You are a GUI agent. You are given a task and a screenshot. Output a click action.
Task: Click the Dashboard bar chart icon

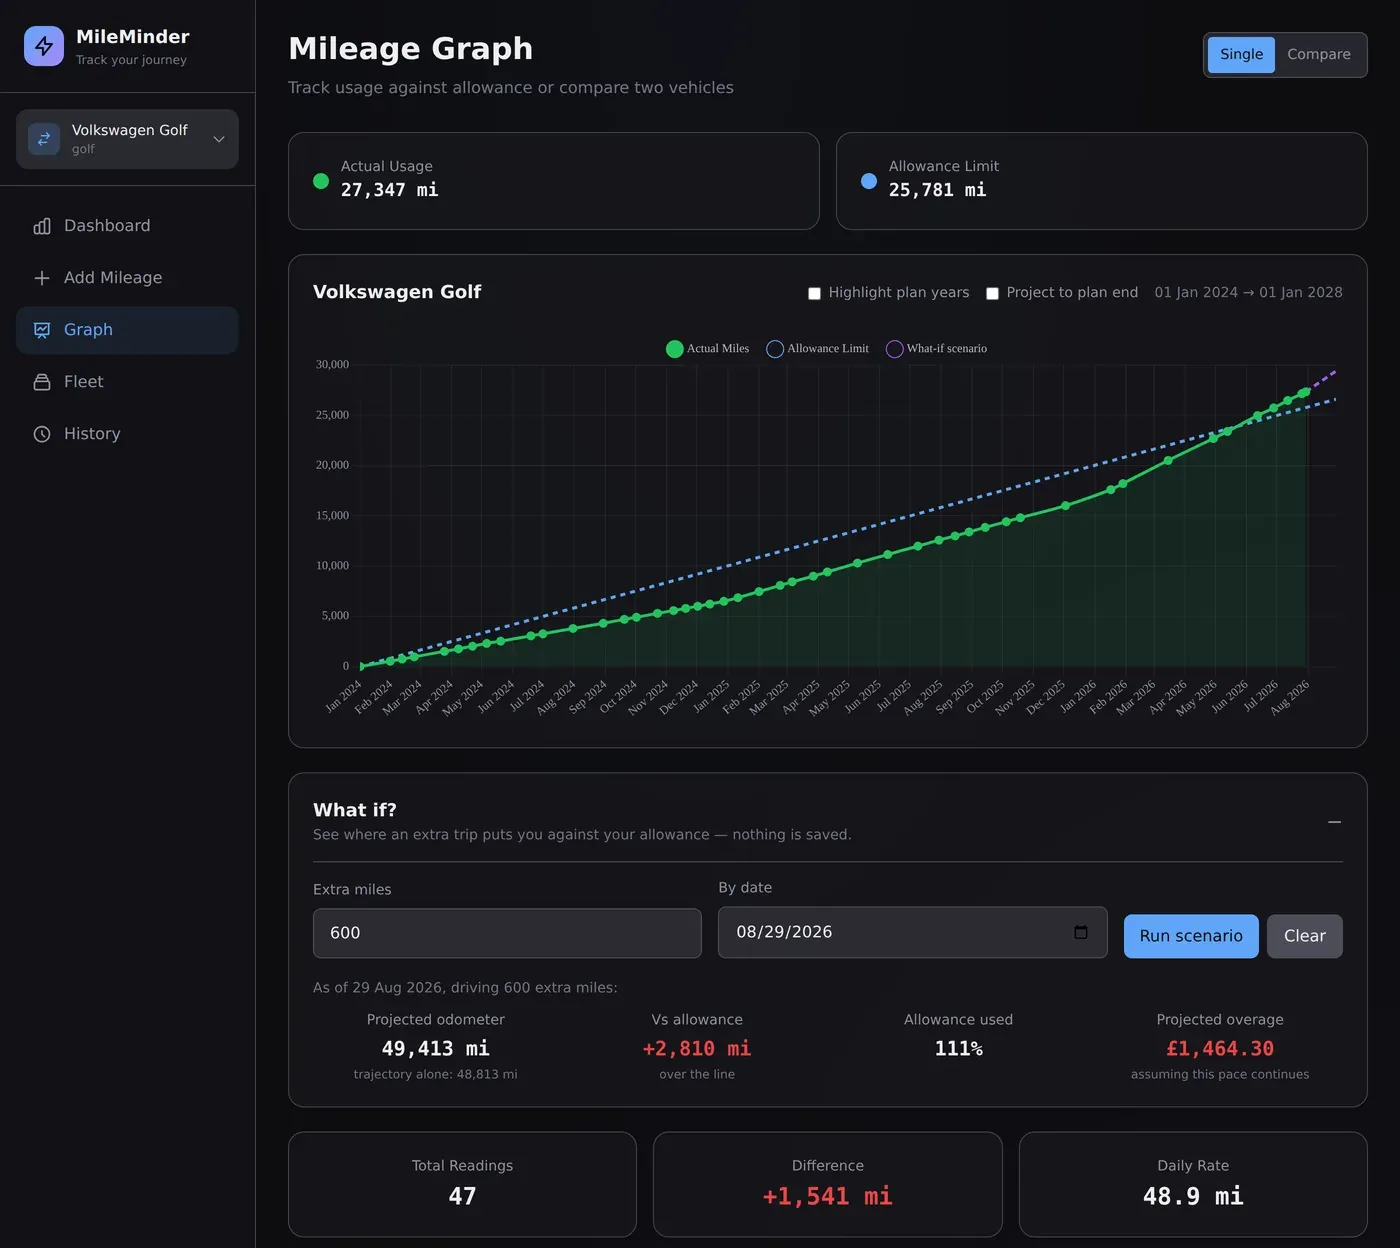tap(42, 226)
